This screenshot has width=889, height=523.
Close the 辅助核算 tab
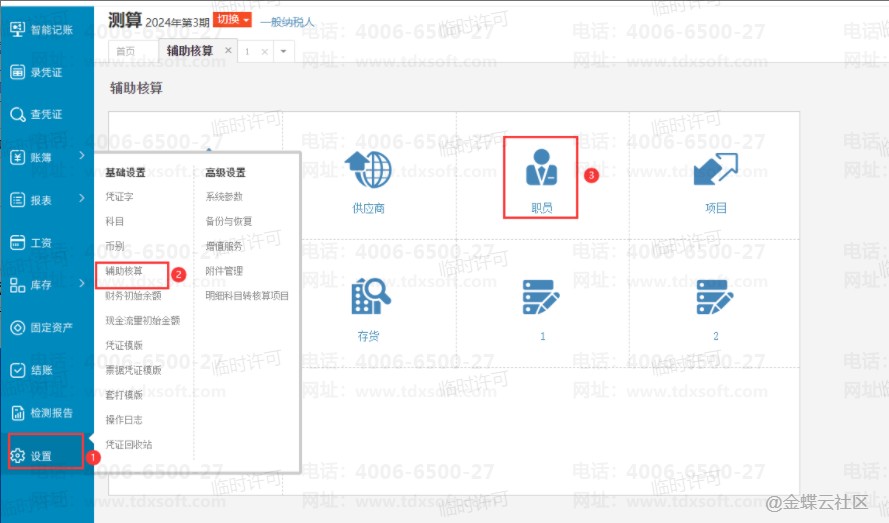tap(228, 50)
